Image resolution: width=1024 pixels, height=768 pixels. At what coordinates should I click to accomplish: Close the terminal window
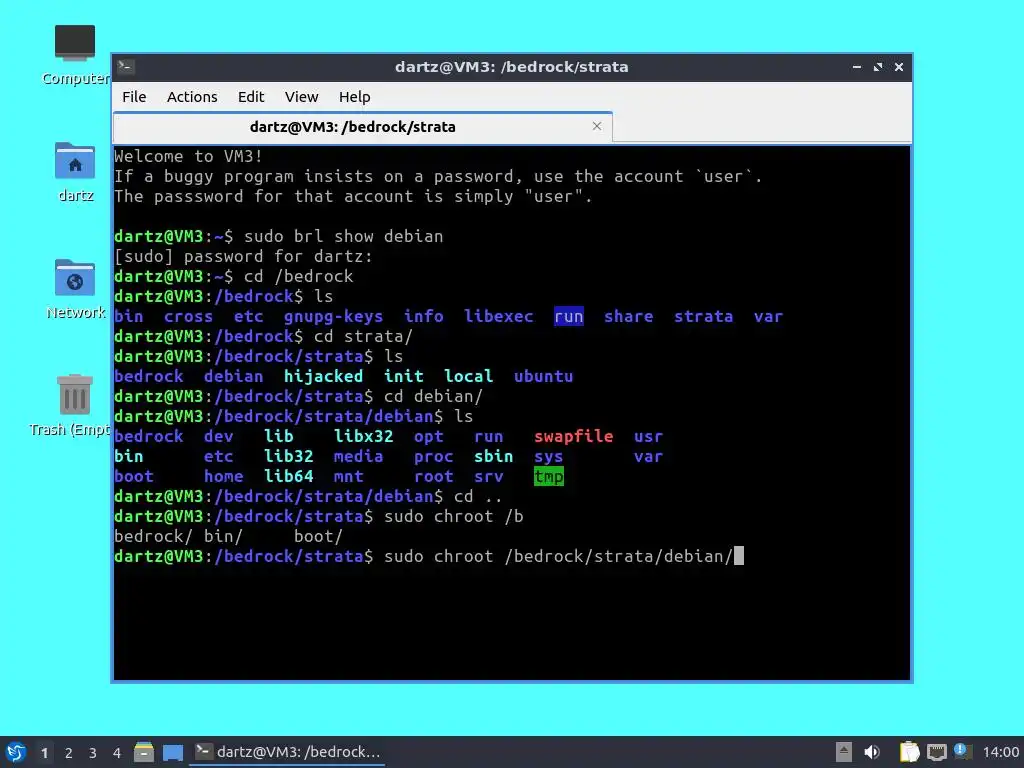pyautogui.click(x=899, y=67)
